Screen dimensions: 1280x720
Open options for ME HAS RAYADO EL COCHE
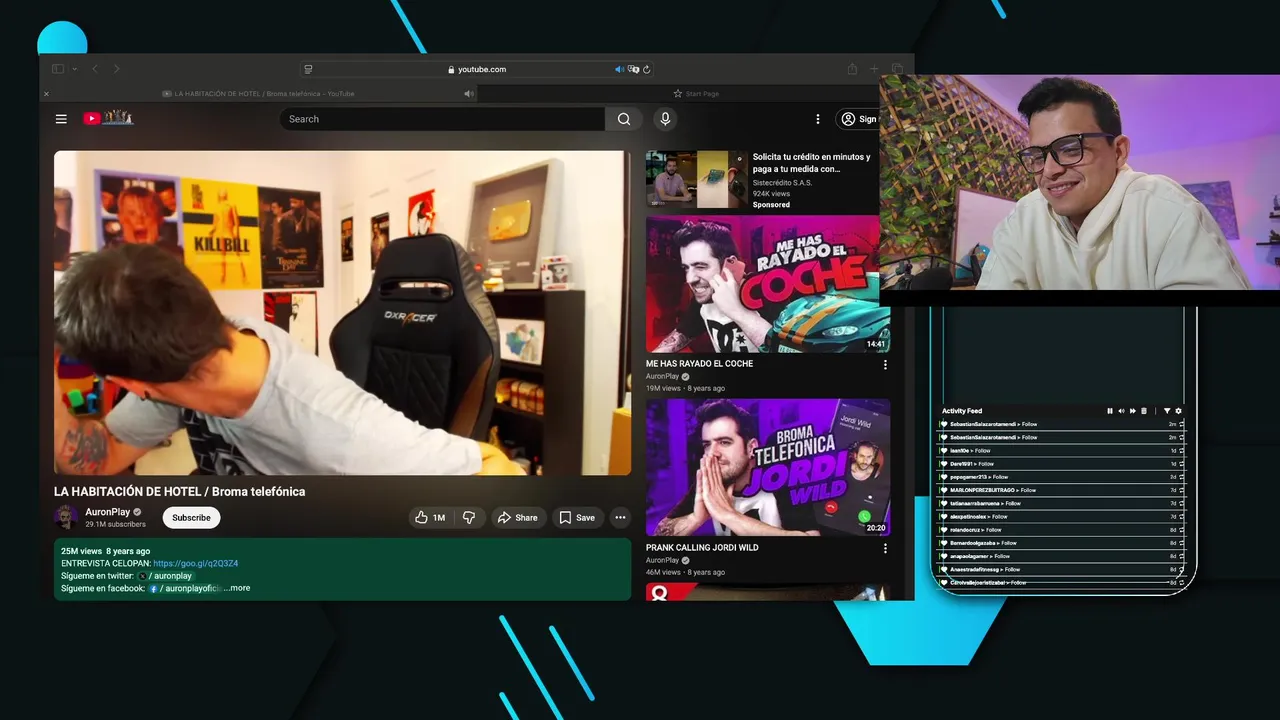[x=884, y=365]
